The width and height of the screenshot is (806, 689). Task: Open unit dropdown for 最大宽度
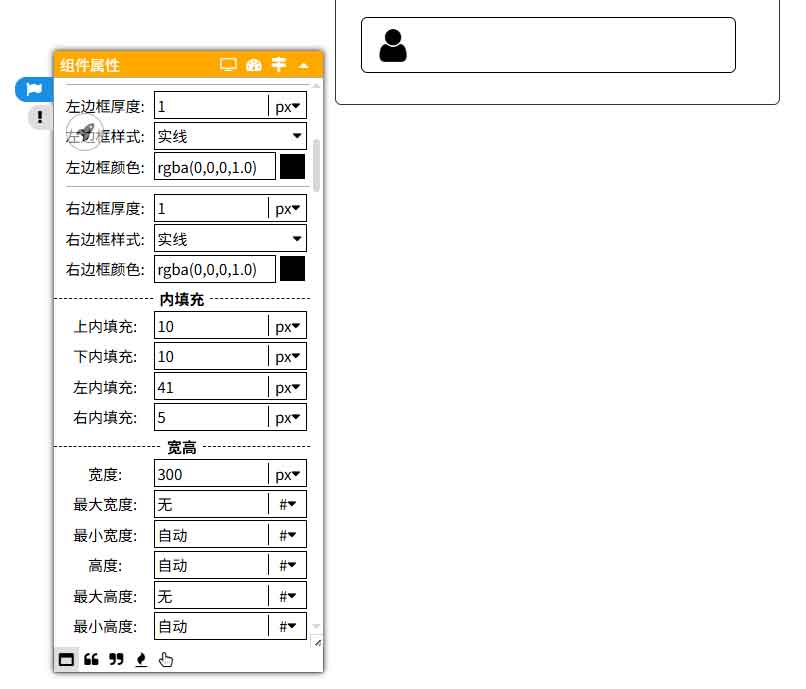click(288, 505)
